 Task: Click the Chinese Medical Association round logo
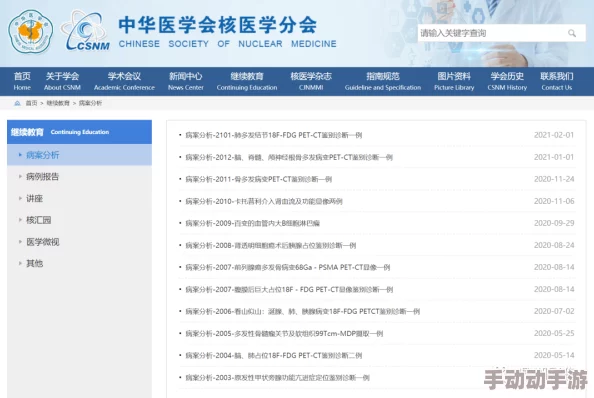[31, 32]
